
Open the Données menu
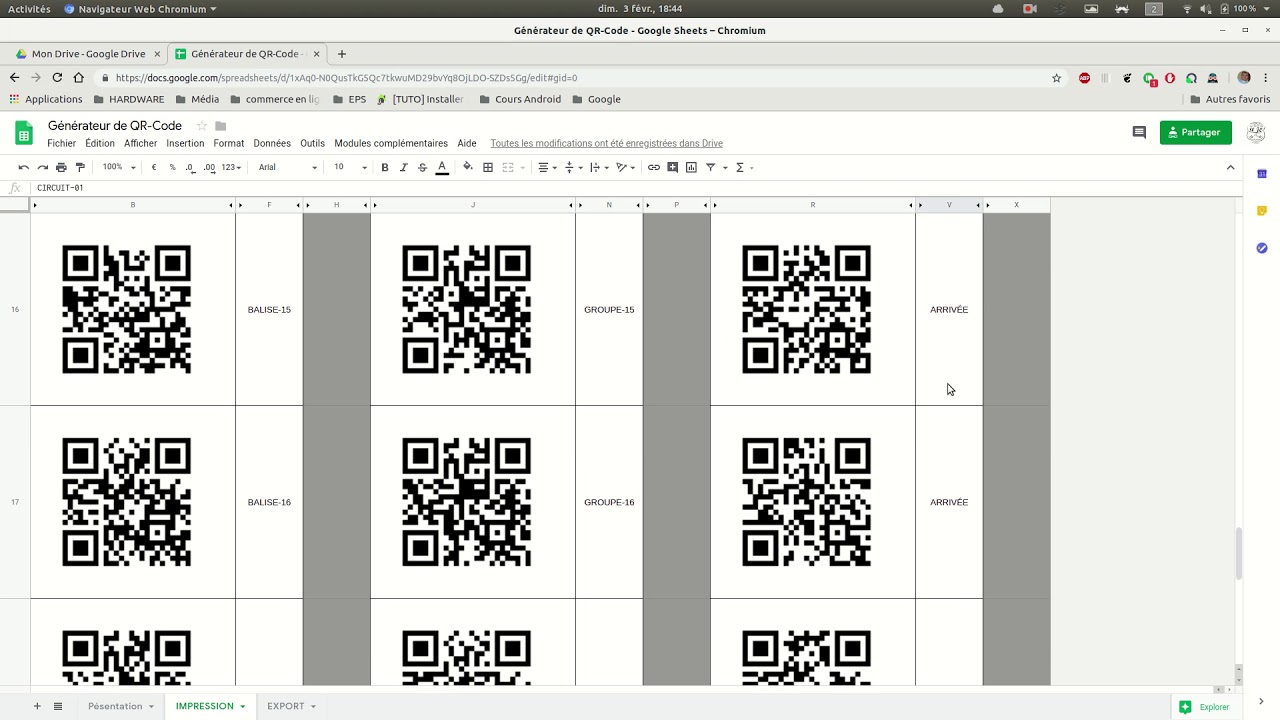coord(272,143)
